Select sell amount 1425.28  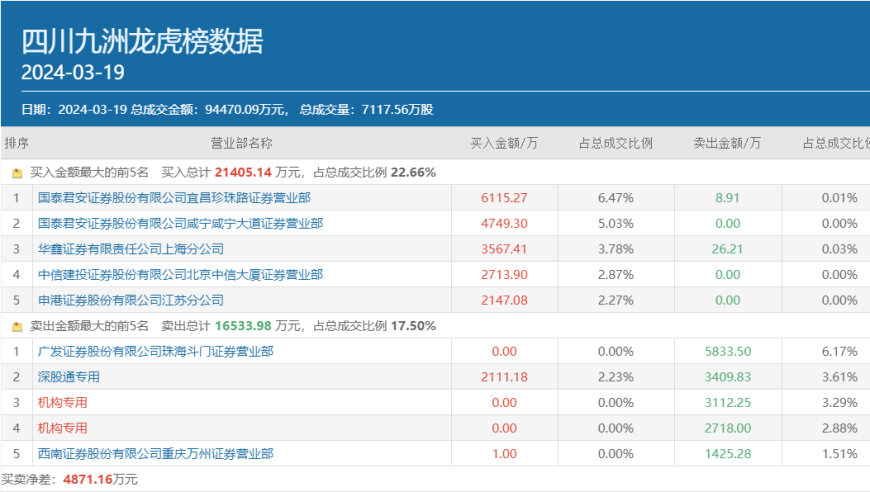728,454
